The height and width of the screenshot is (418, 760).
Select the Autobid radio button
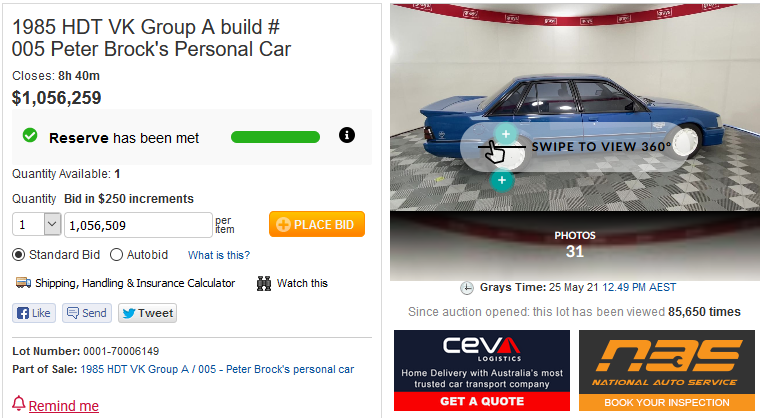pyautogui.click(x=116, y=255)
